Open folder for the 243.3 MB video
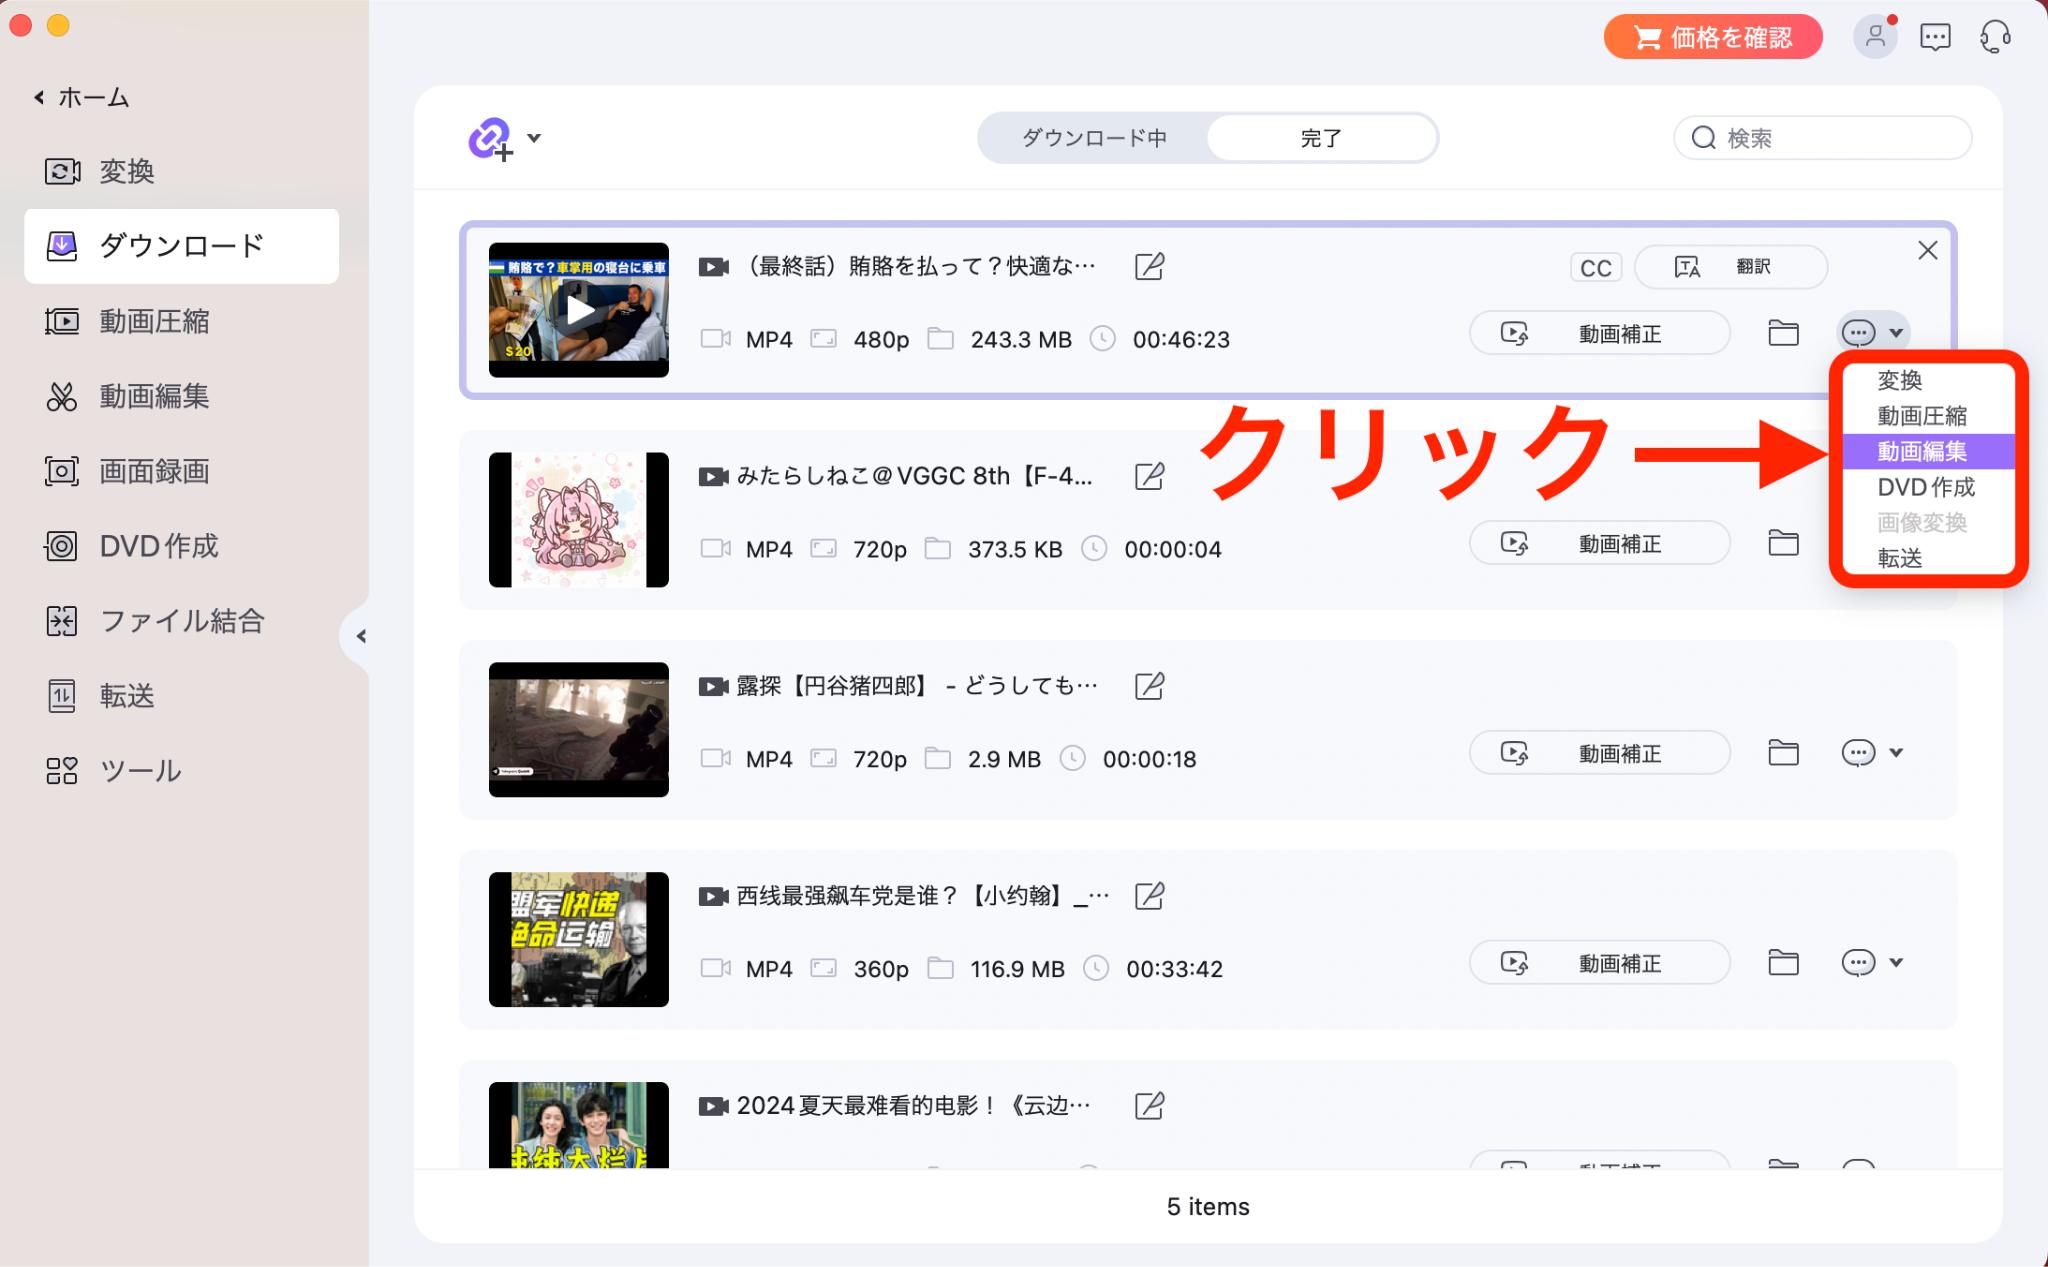 coord(1783,333)
